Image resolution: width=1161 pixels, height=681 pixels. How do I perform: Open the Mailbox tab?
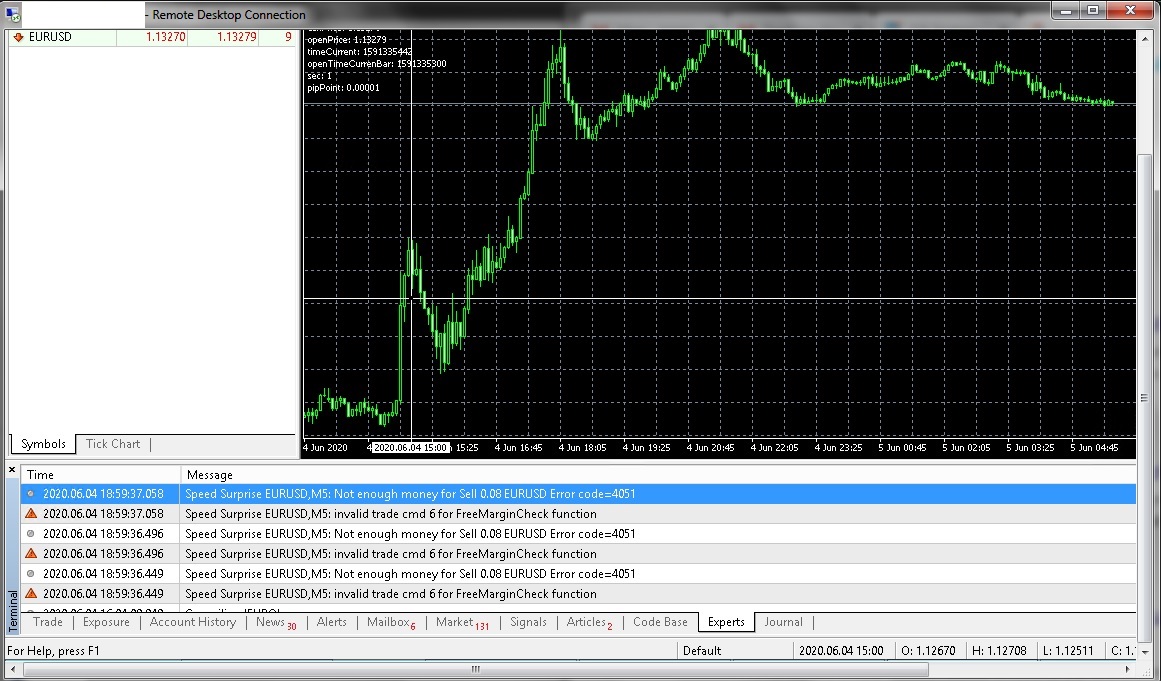pos(389,622)
